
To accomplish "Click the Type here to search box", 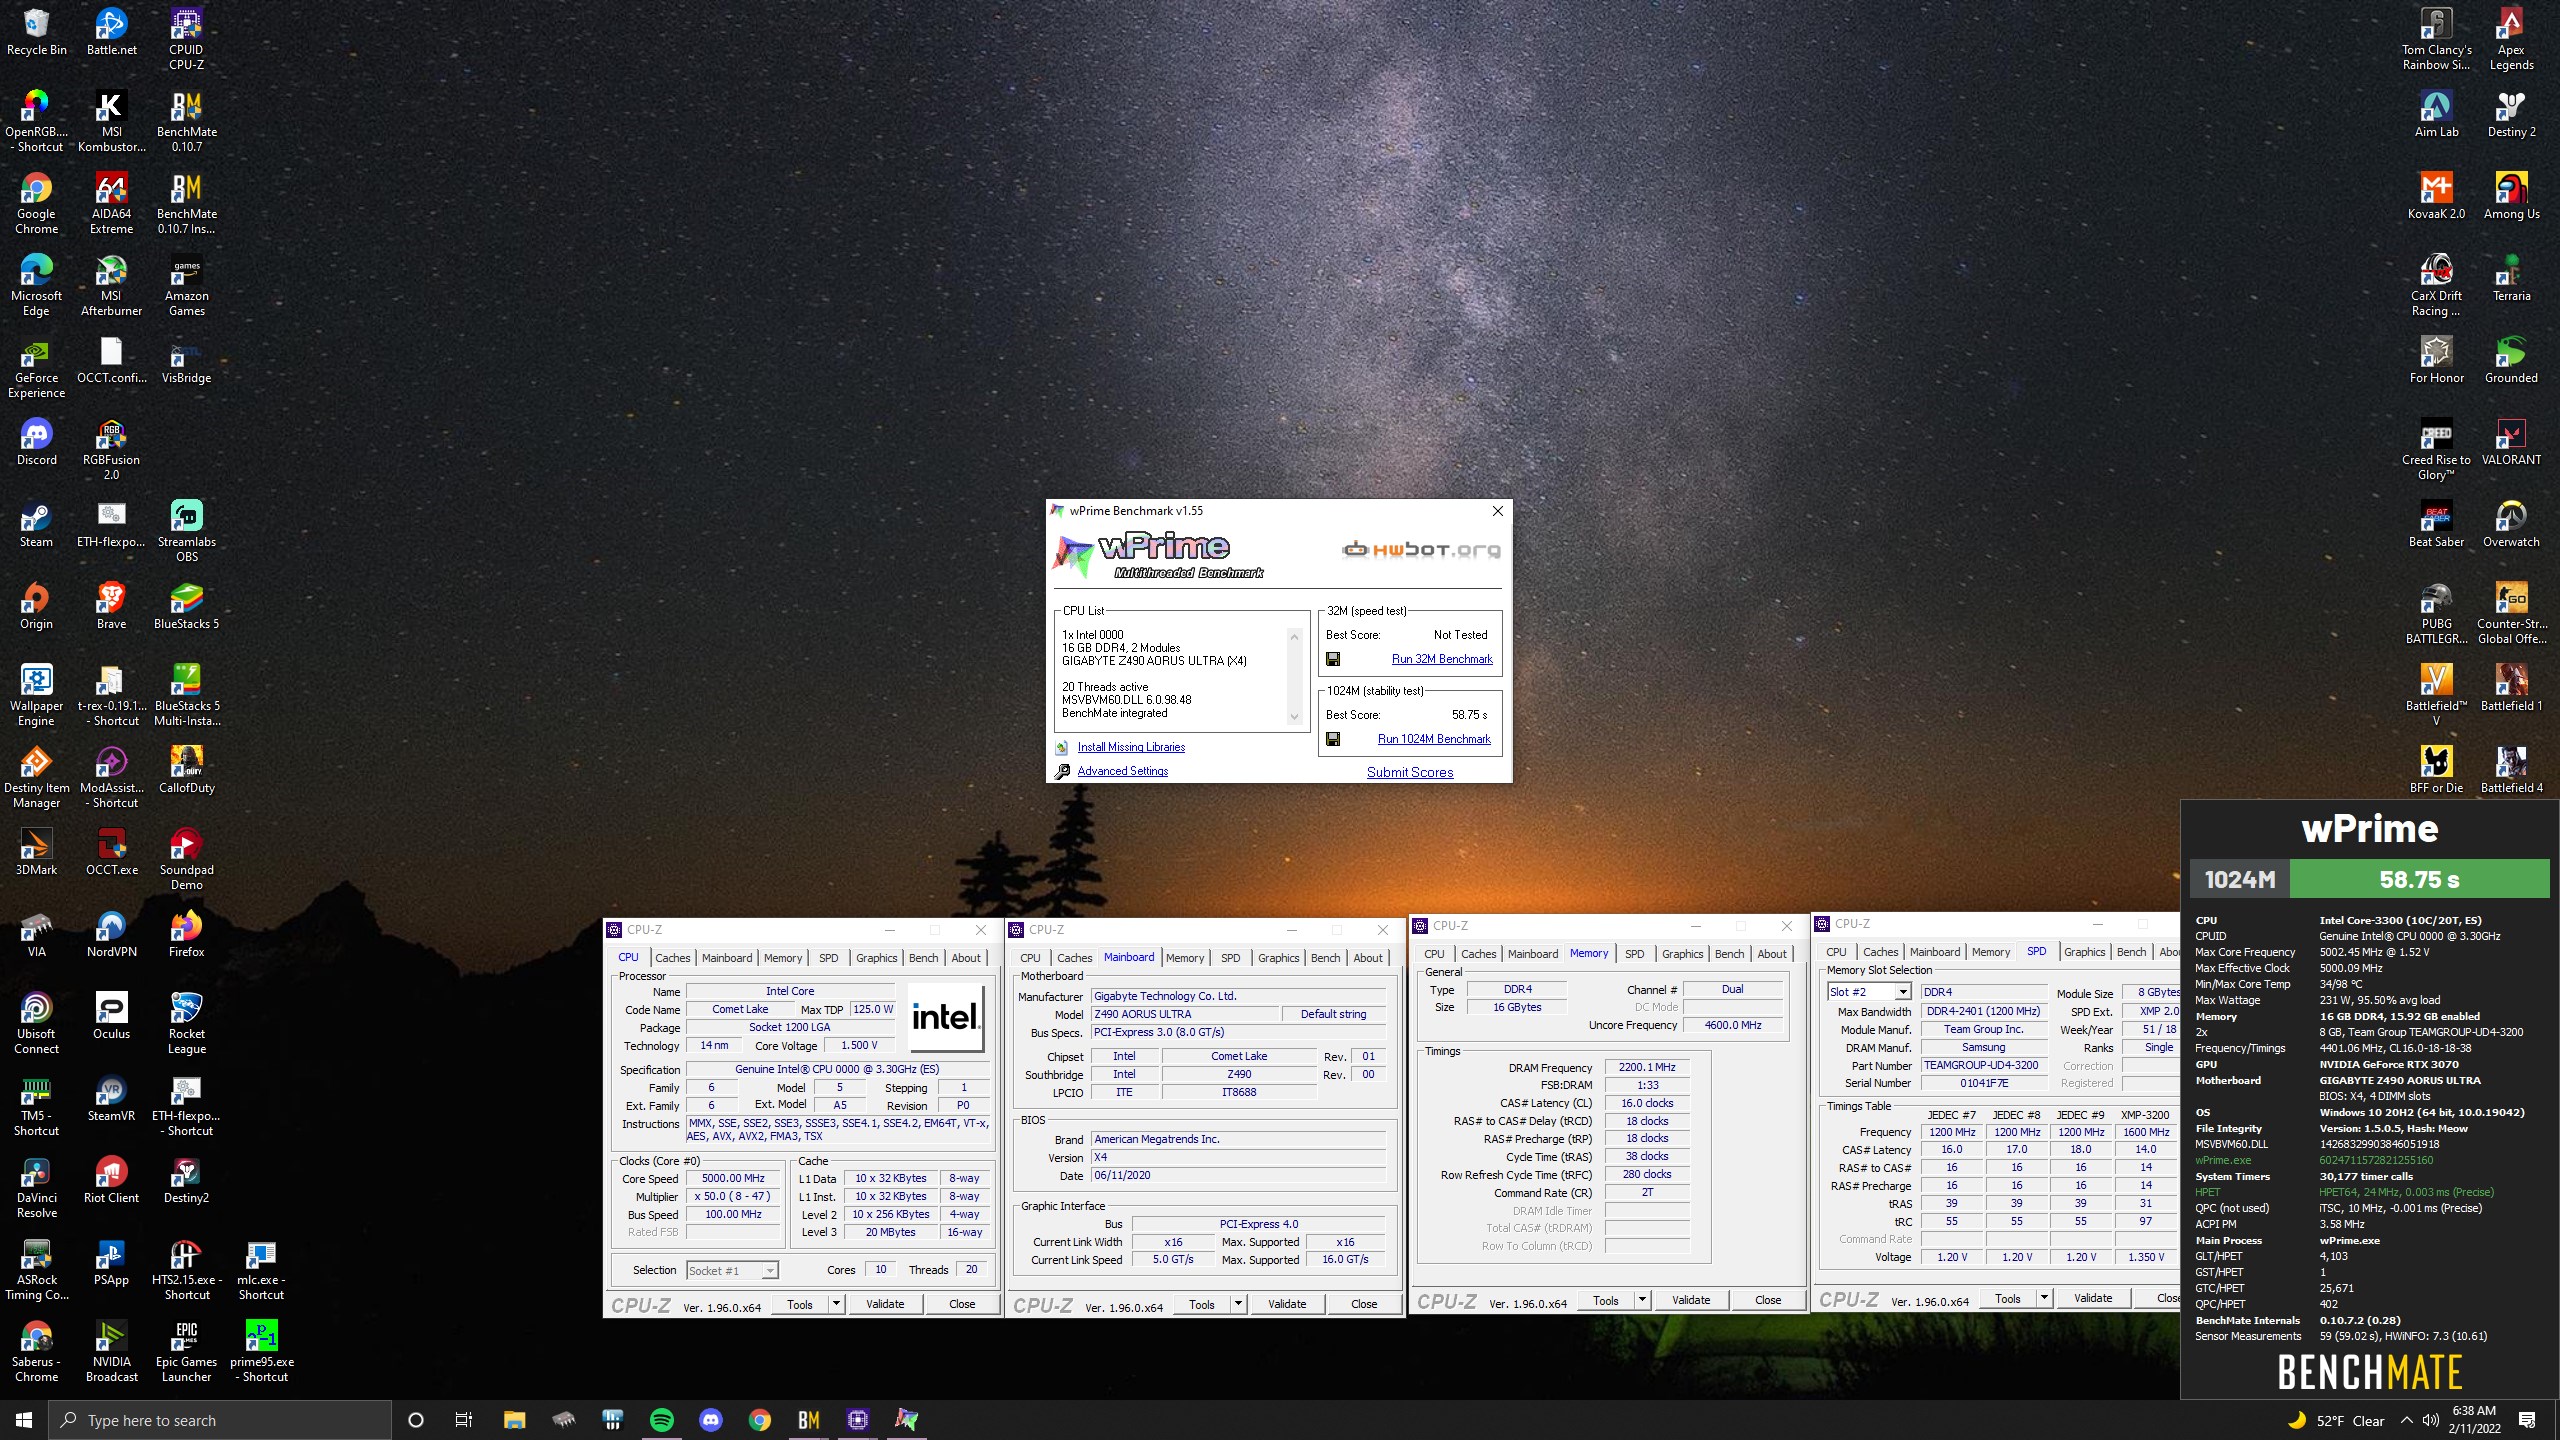I will (x=220, y=1420).
